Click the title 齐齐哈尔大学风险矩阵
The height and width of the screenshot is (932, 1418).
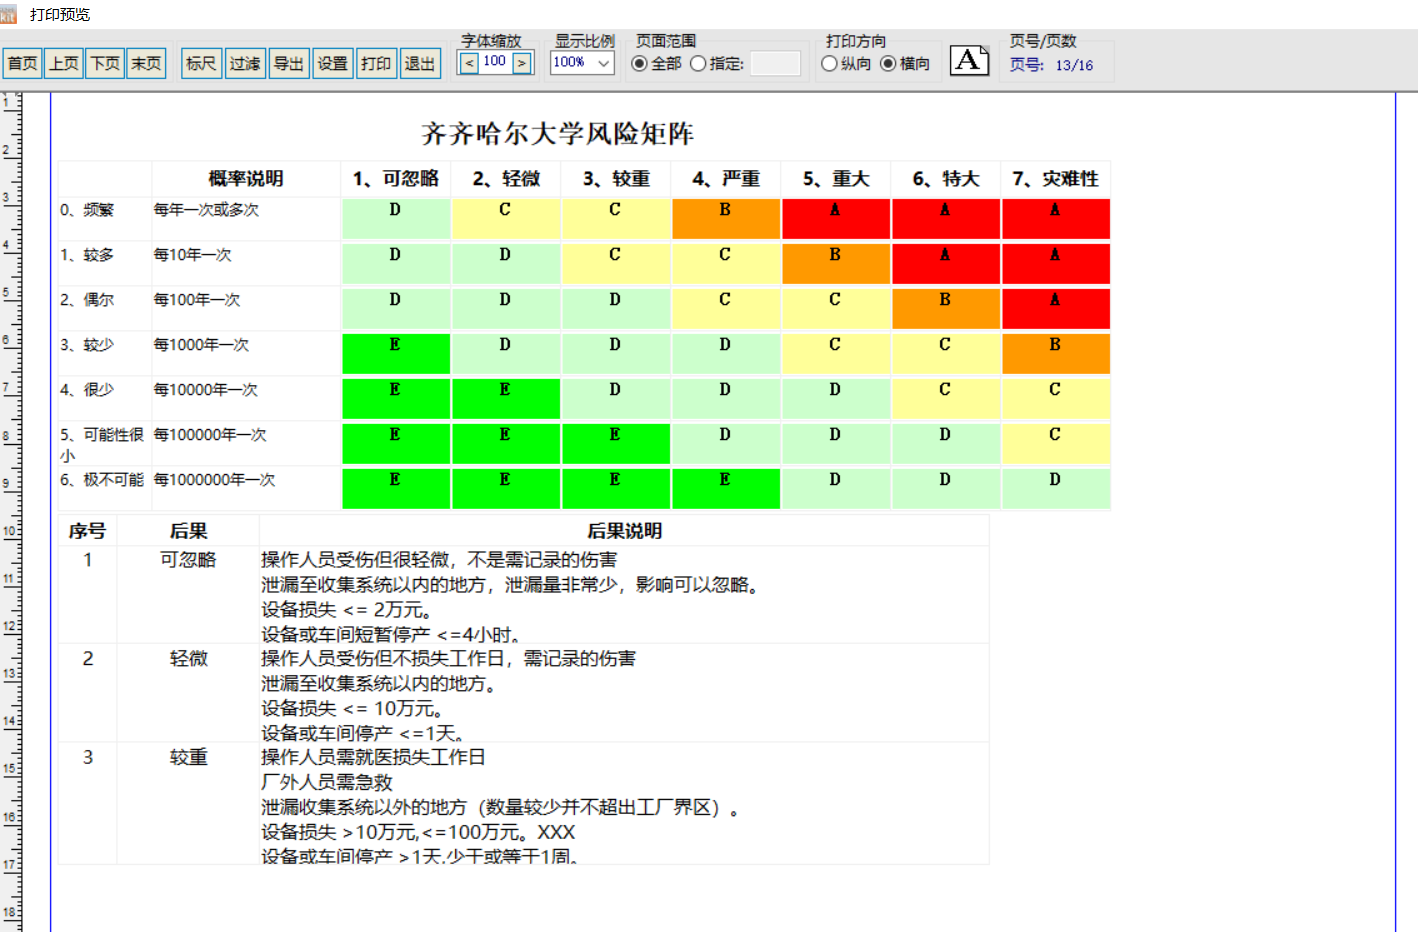(x=557, y=133)
